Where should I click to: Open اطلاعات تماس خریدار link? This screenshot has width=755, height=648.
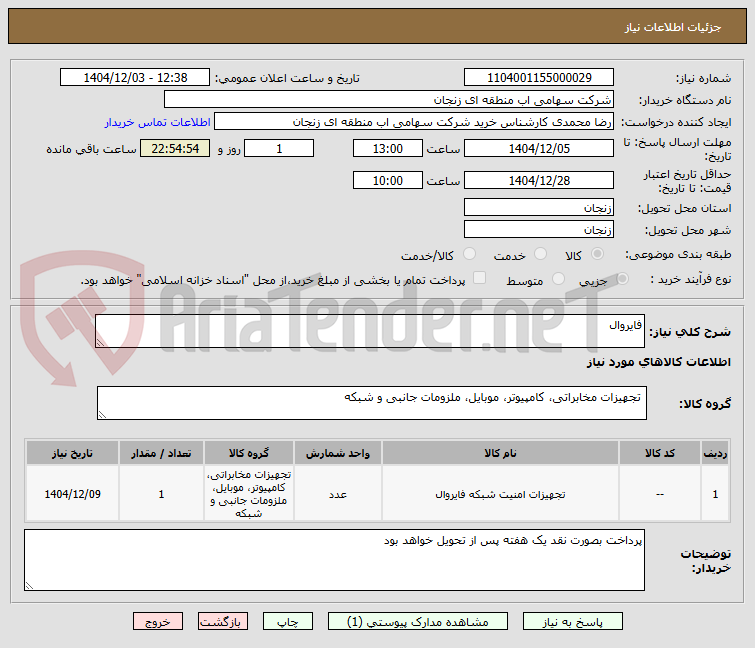coord(157,122)
